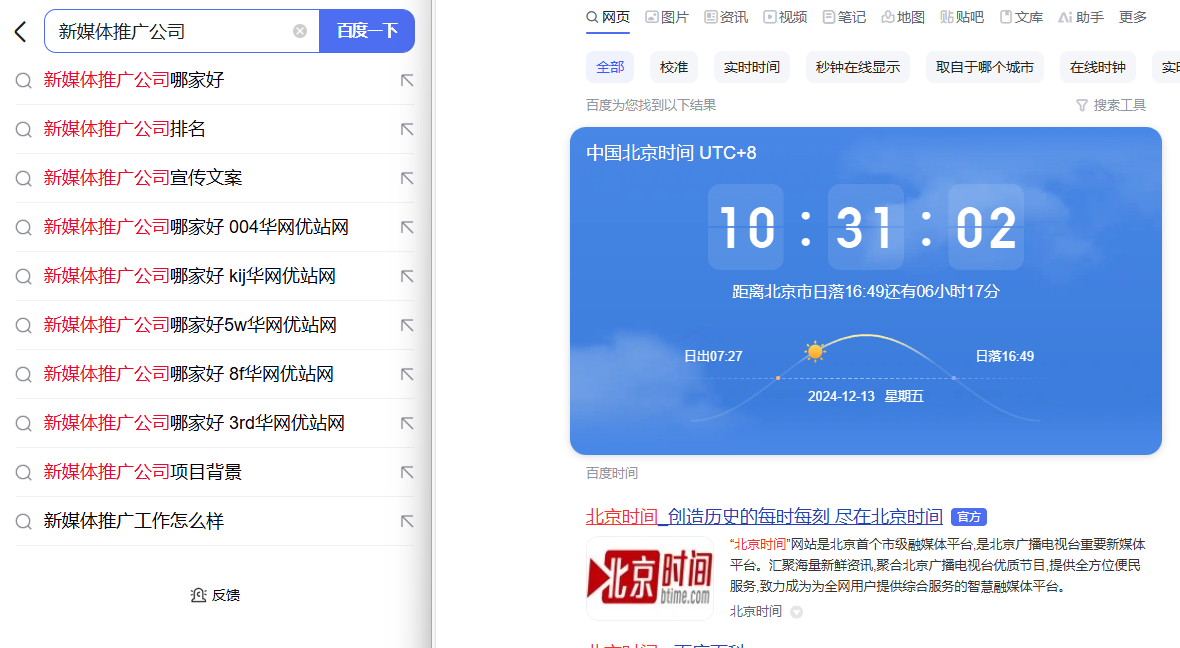Click fill arrow for 新媒体推广工作怎么样 suggestion
The width and height of the screenshot is (1180, 648).
(x=407, y=520)
